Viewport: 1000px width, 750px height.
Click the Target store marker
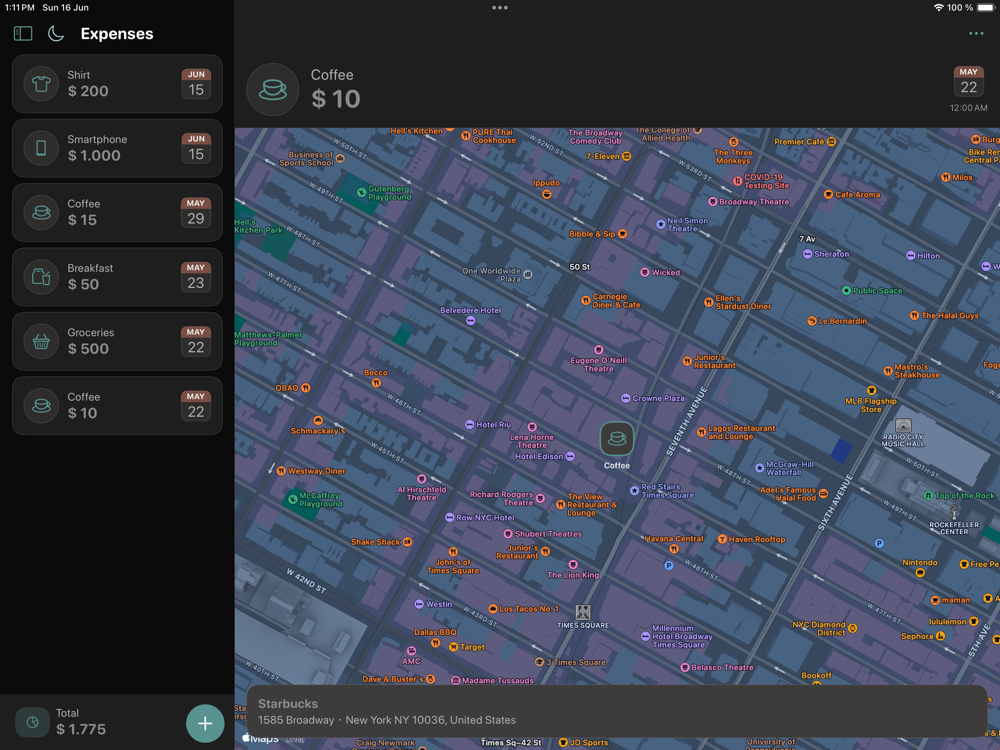(453, 647)
